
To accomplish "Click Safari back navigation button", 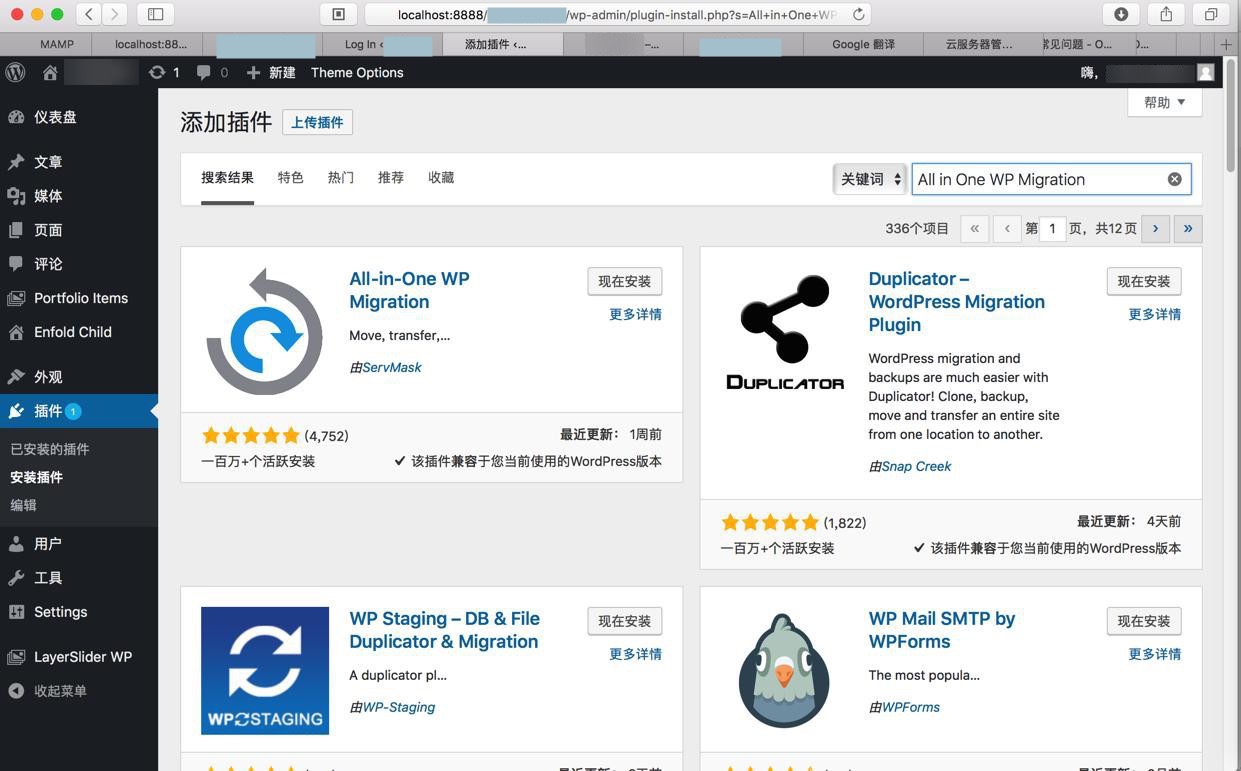I will tap(89, 14).
